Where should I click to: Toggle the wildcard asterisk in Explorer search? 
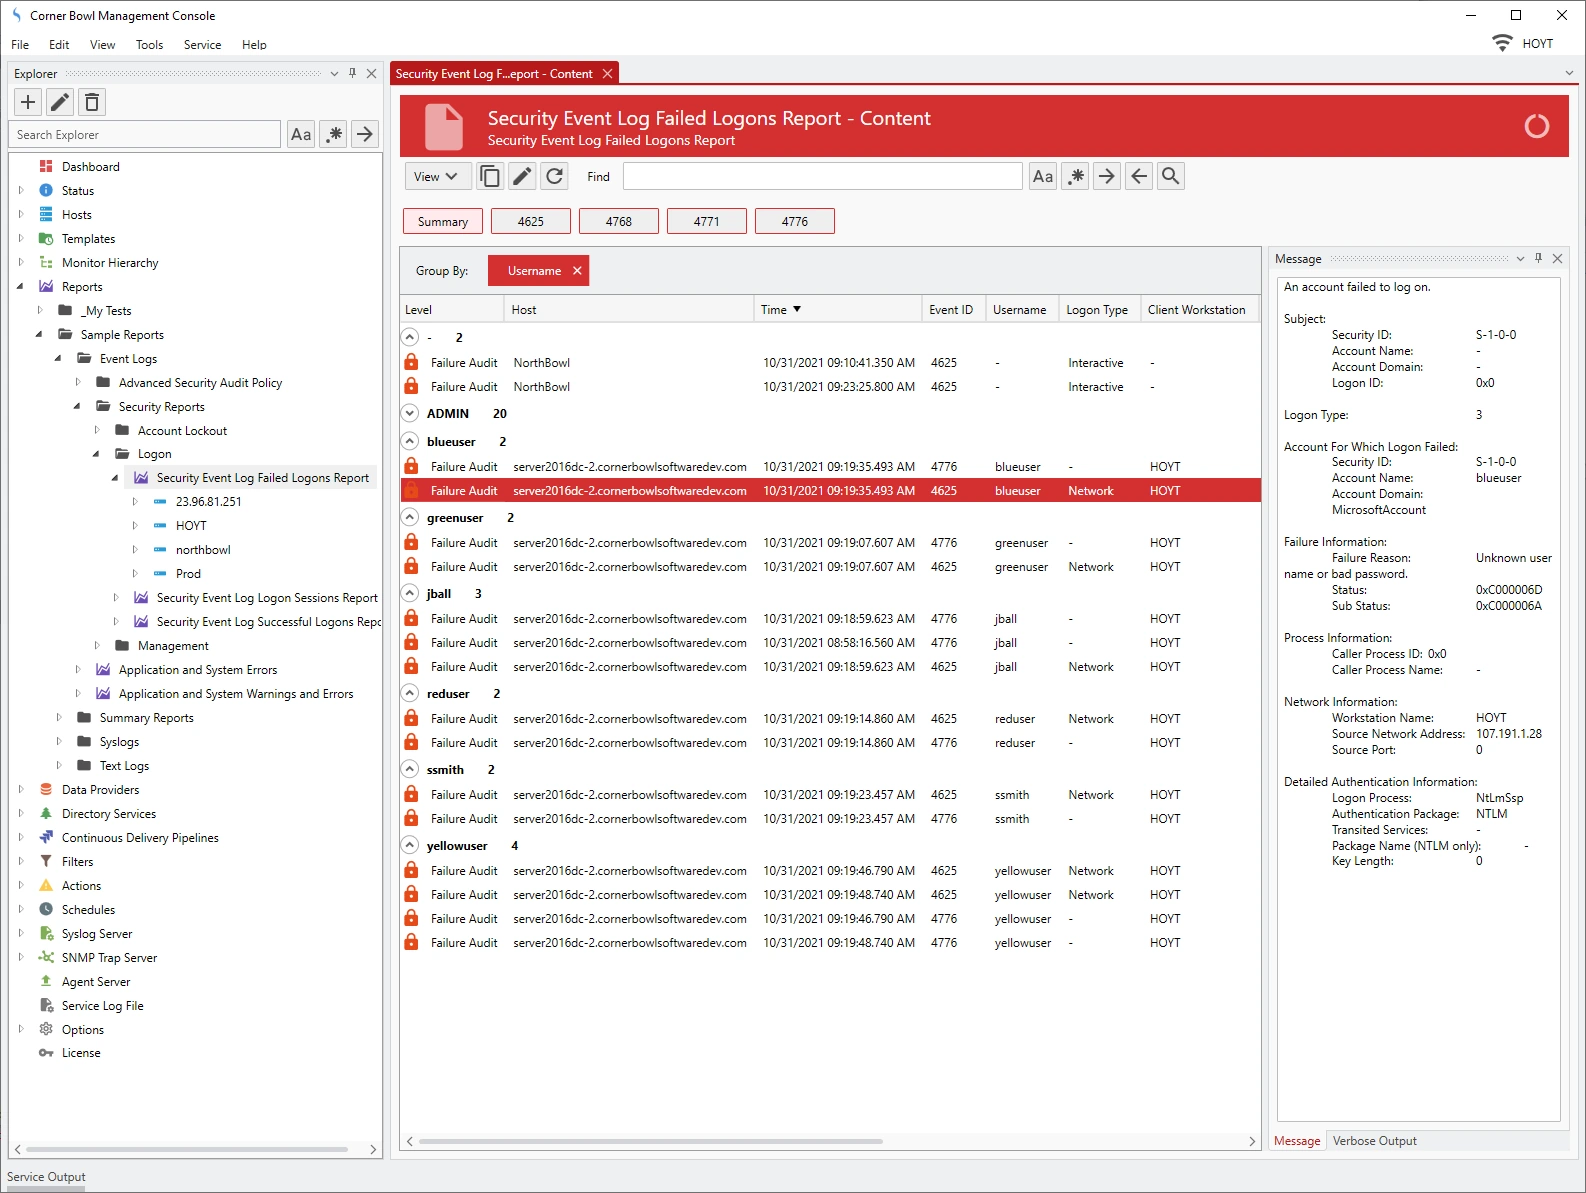pos(334,134)
